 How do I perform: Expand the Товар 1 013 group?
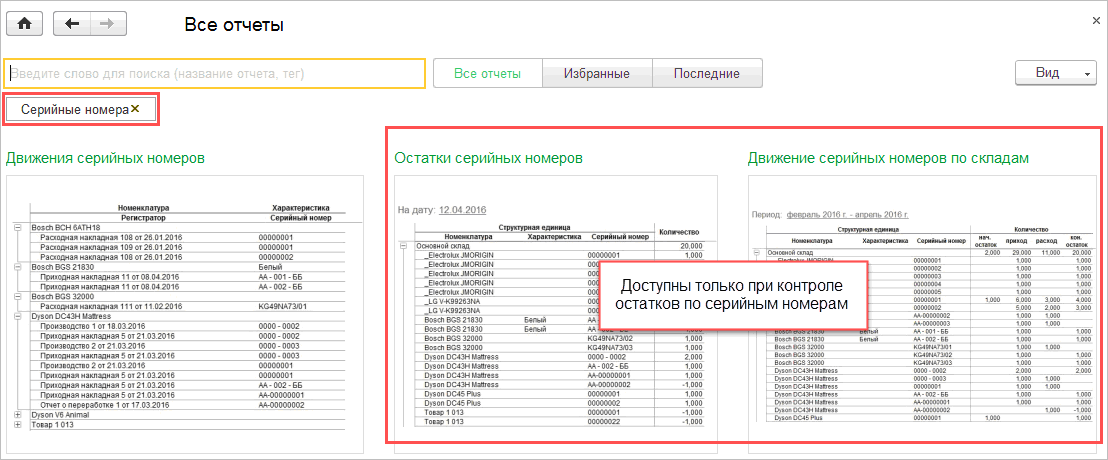[17, 425]
